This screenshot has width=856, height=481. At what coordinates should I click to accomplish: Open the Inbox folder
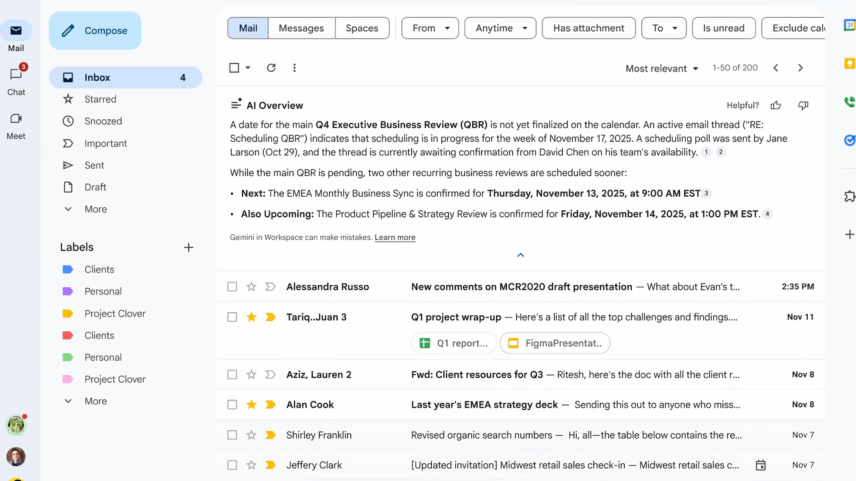[126, 78]
